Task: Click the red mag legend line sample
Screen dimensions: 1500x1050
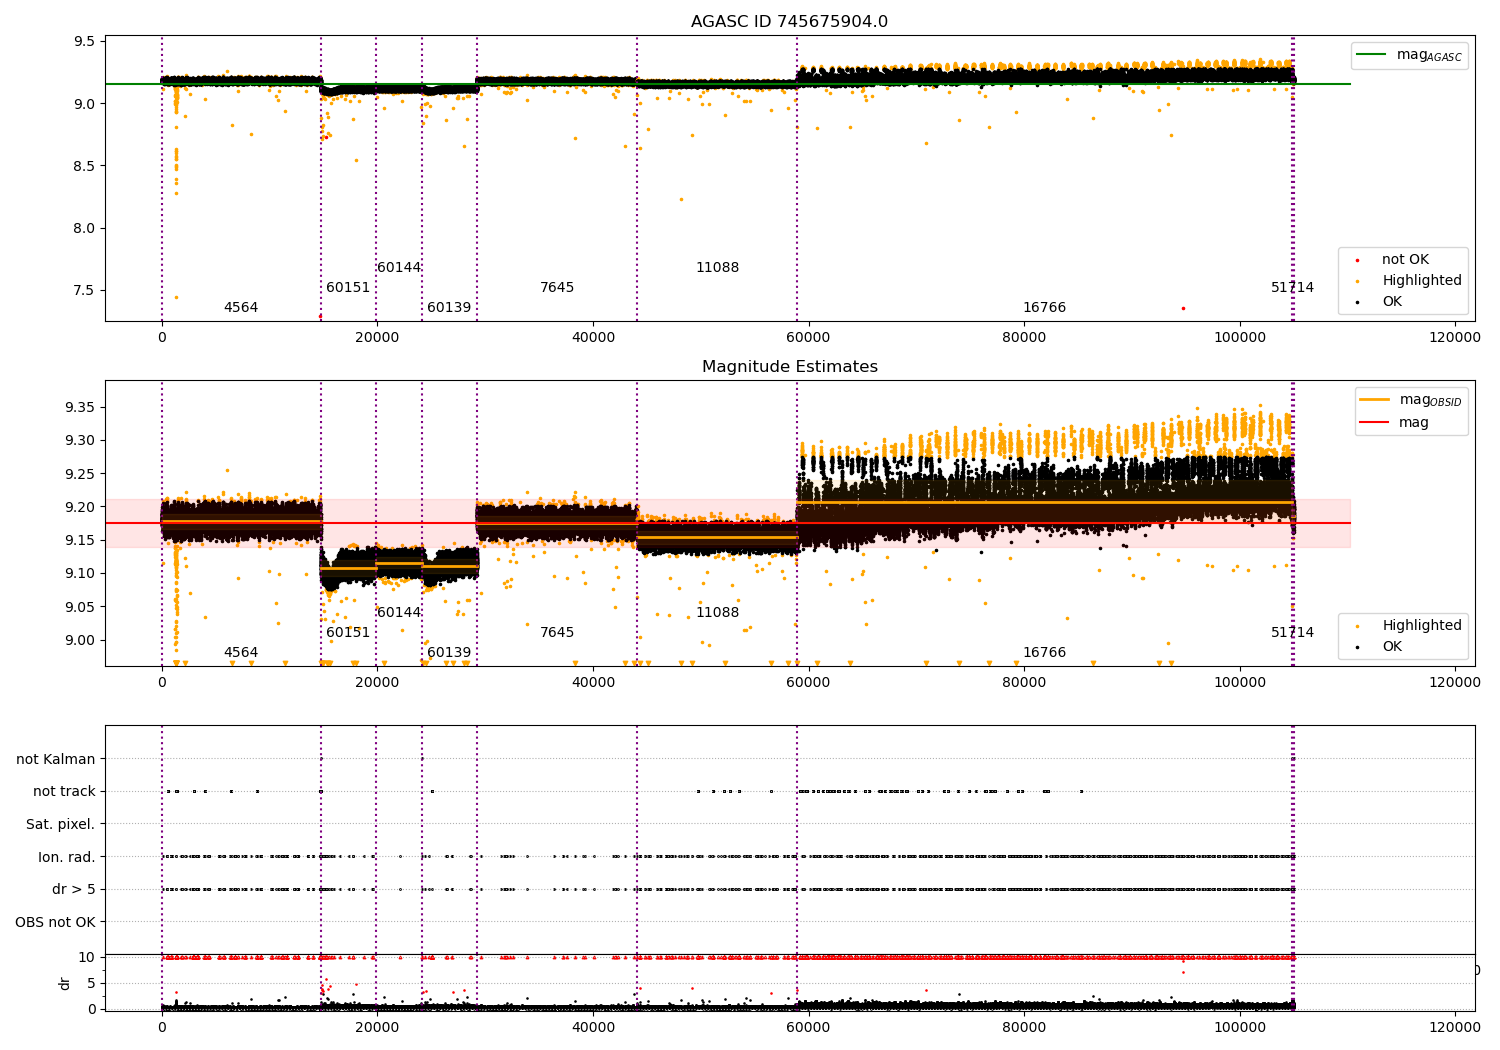Action: tap(1374, 423)
